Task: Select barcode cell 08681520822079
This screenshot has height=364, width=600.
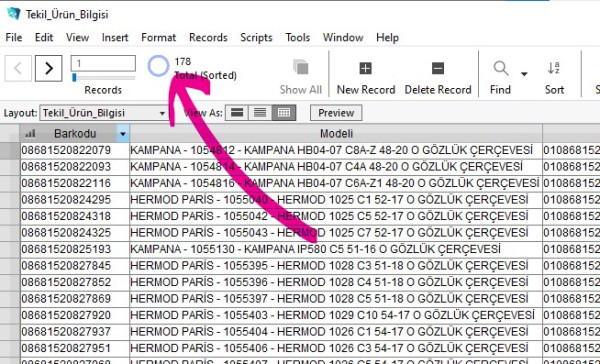Action: coord(75,150)
